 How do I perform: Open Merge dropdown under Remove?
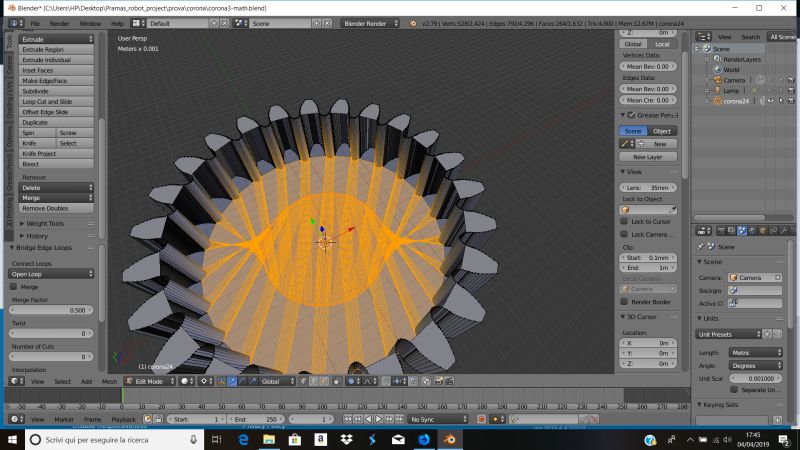56,197
